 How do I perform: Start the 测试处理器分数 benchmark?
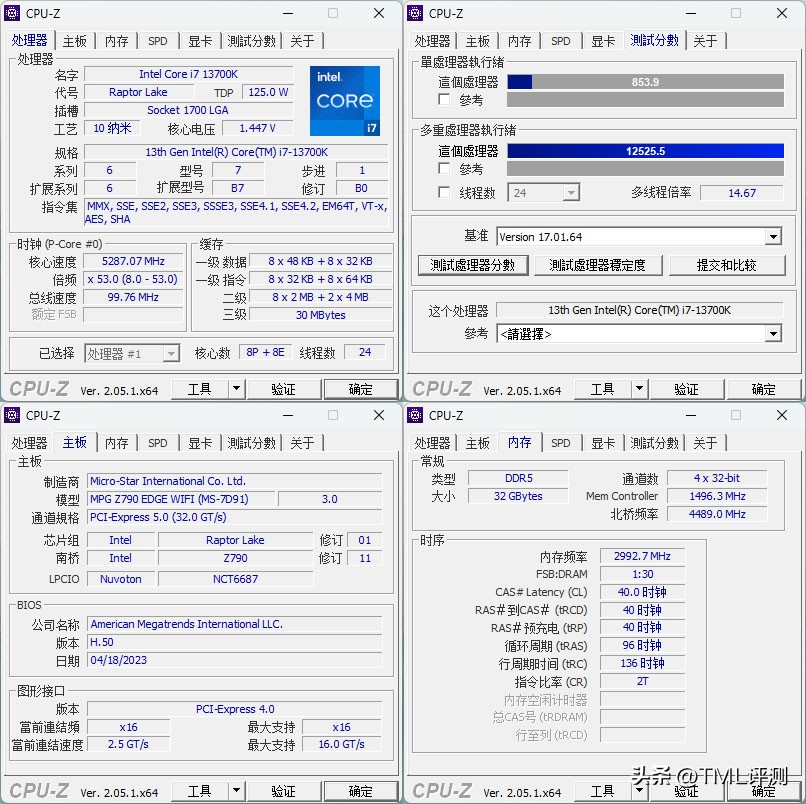click(x=472, y=265)
